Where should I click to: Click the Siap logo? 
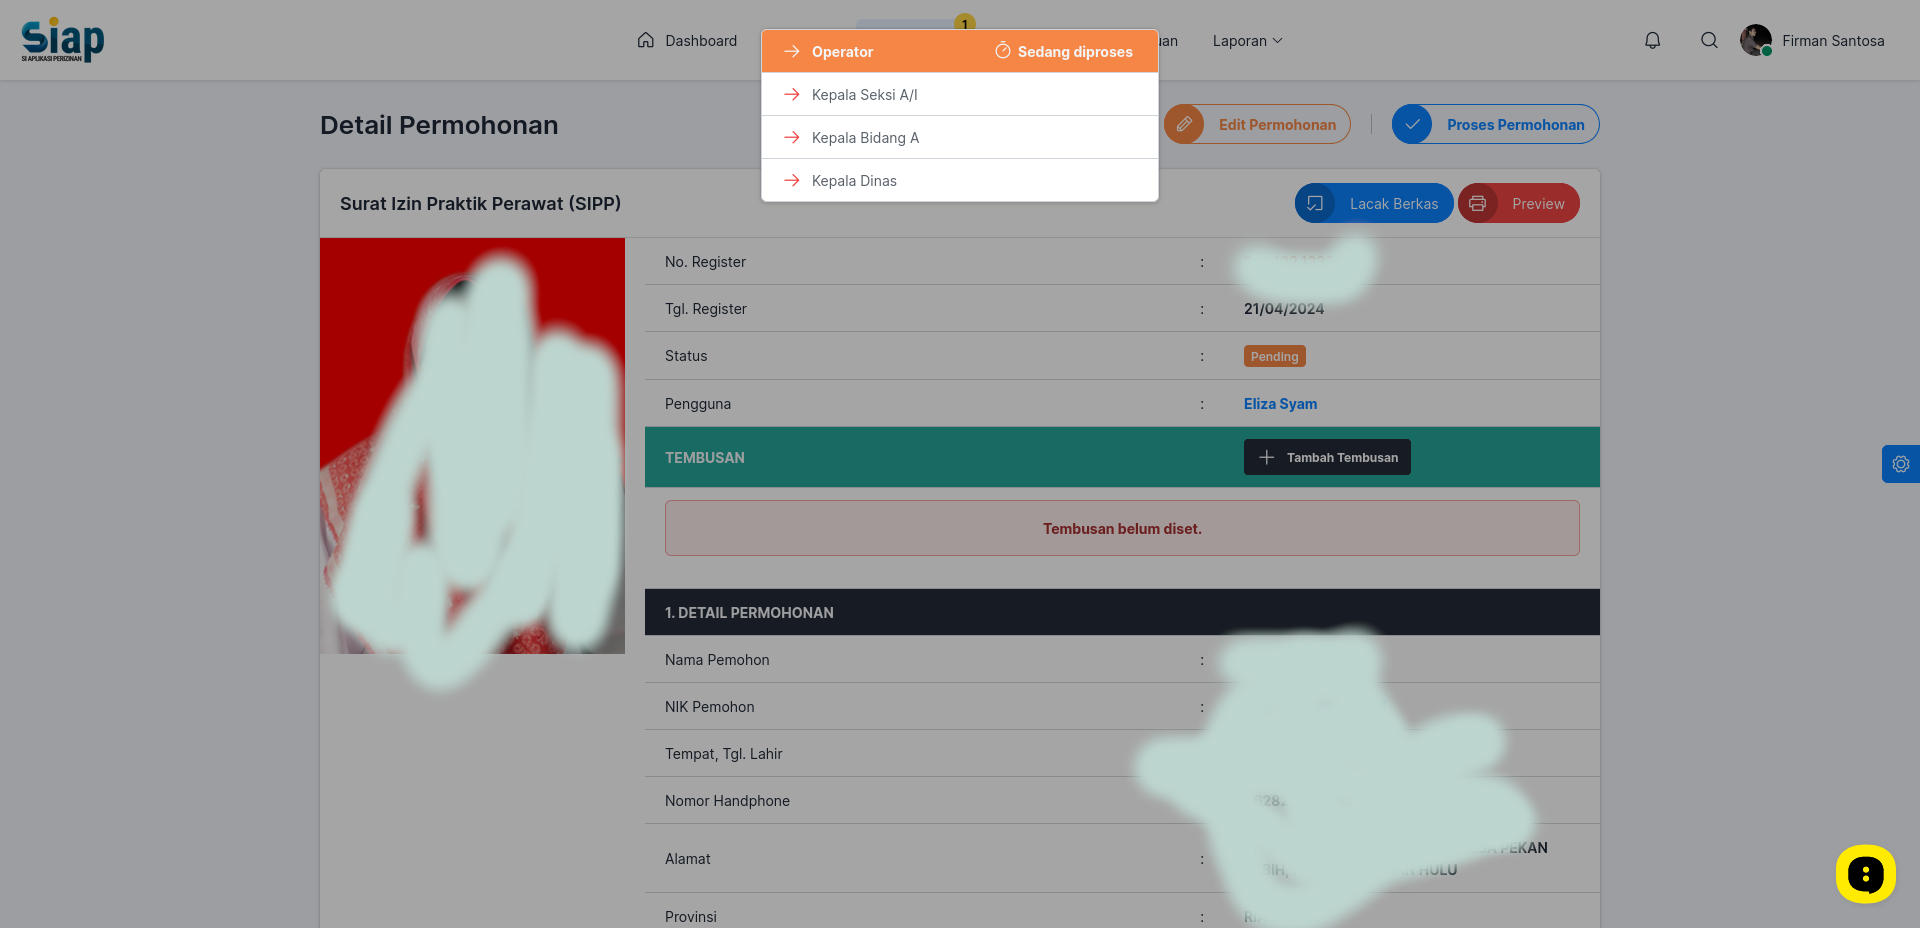[62, 40]
